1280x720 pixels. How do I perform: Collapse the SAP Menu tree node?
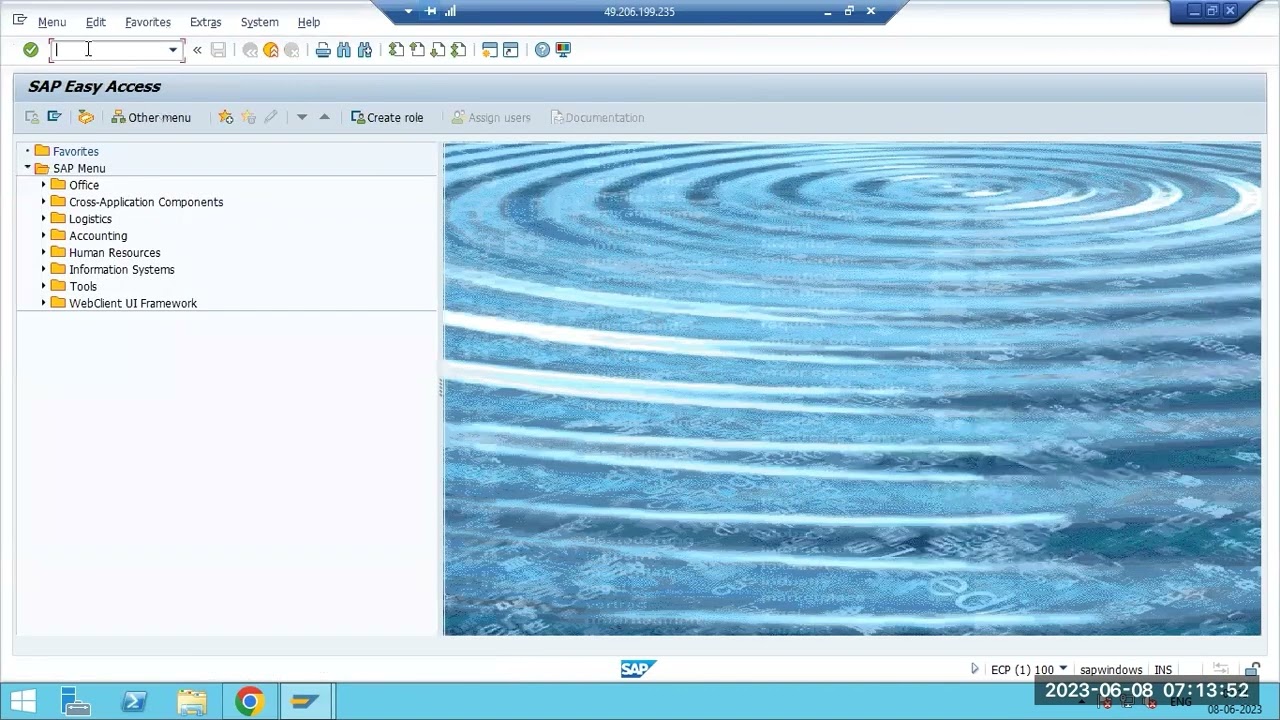point(28,168)
